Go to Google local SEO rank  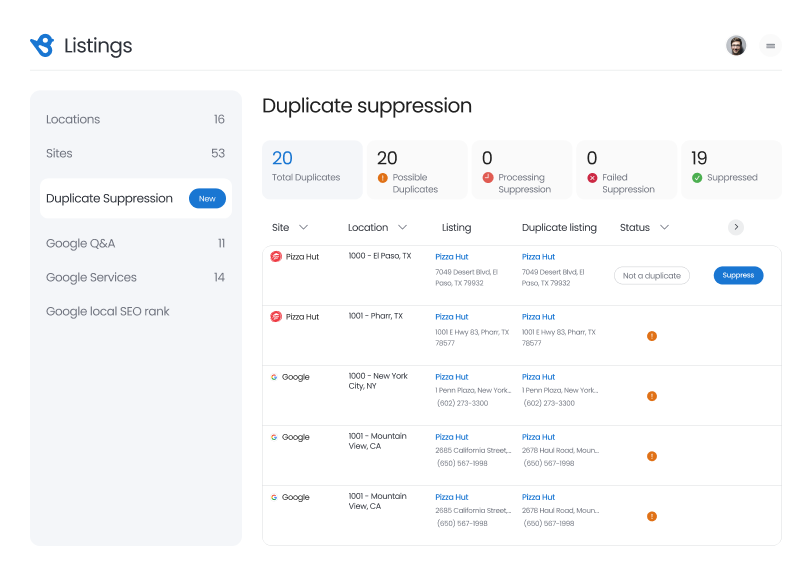point(107,311)
